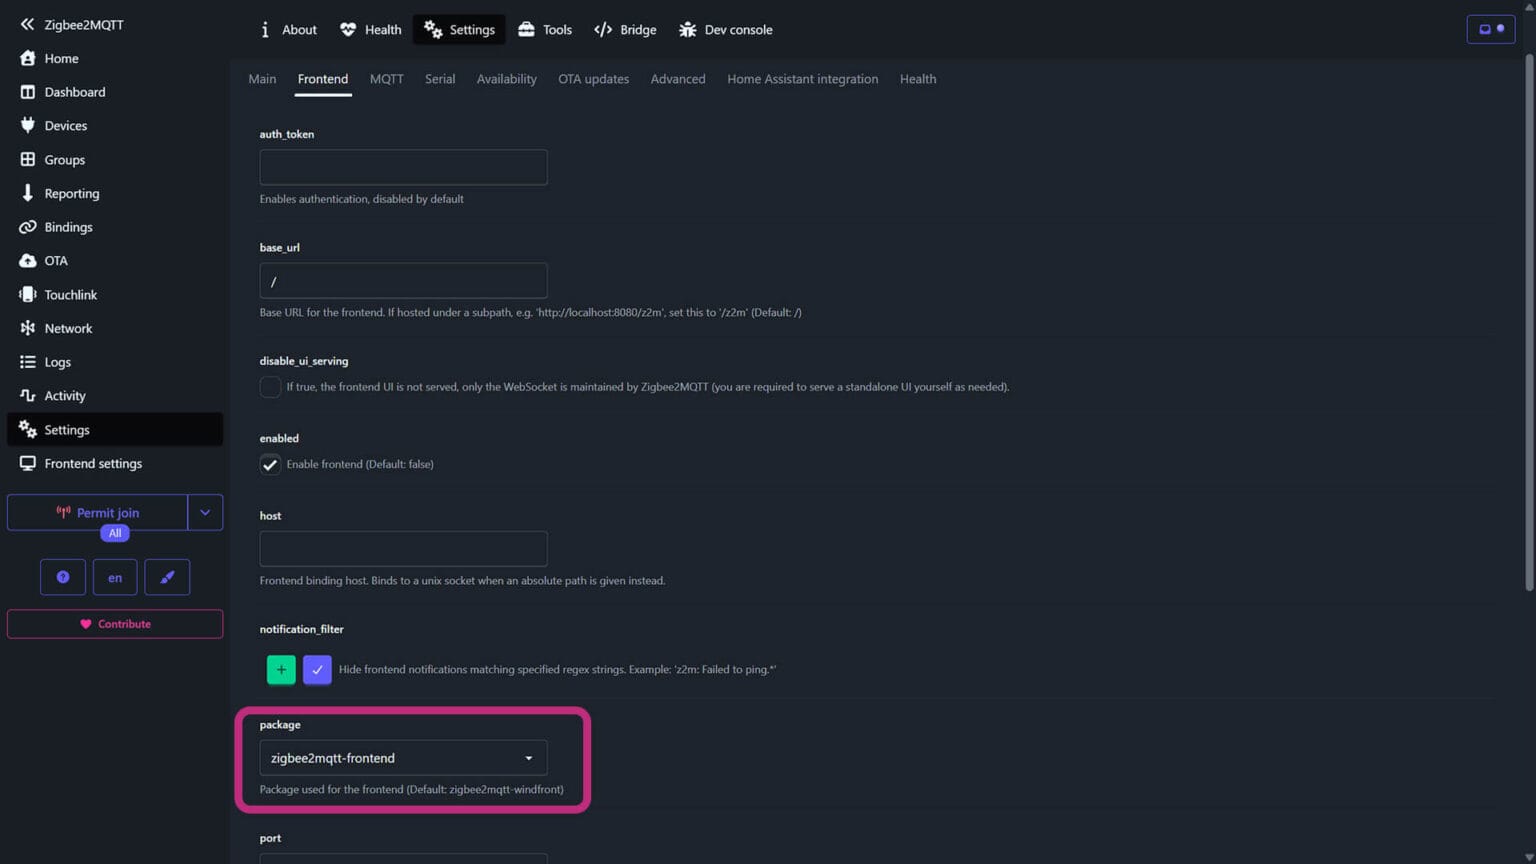Open Logs in the sidebar

tap(115, 362)
